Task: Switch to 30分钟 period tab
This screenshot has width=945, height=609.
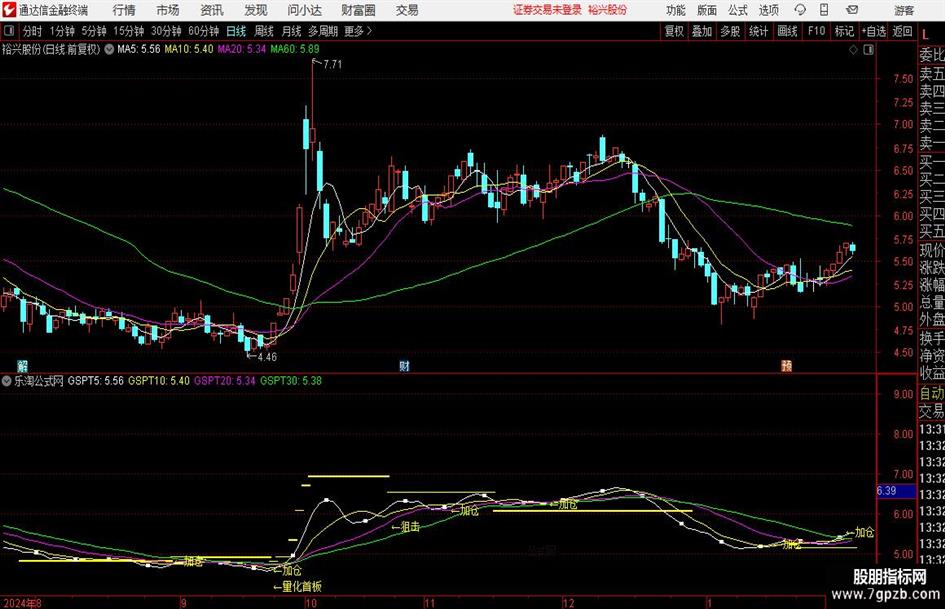Action: [166, 31]
